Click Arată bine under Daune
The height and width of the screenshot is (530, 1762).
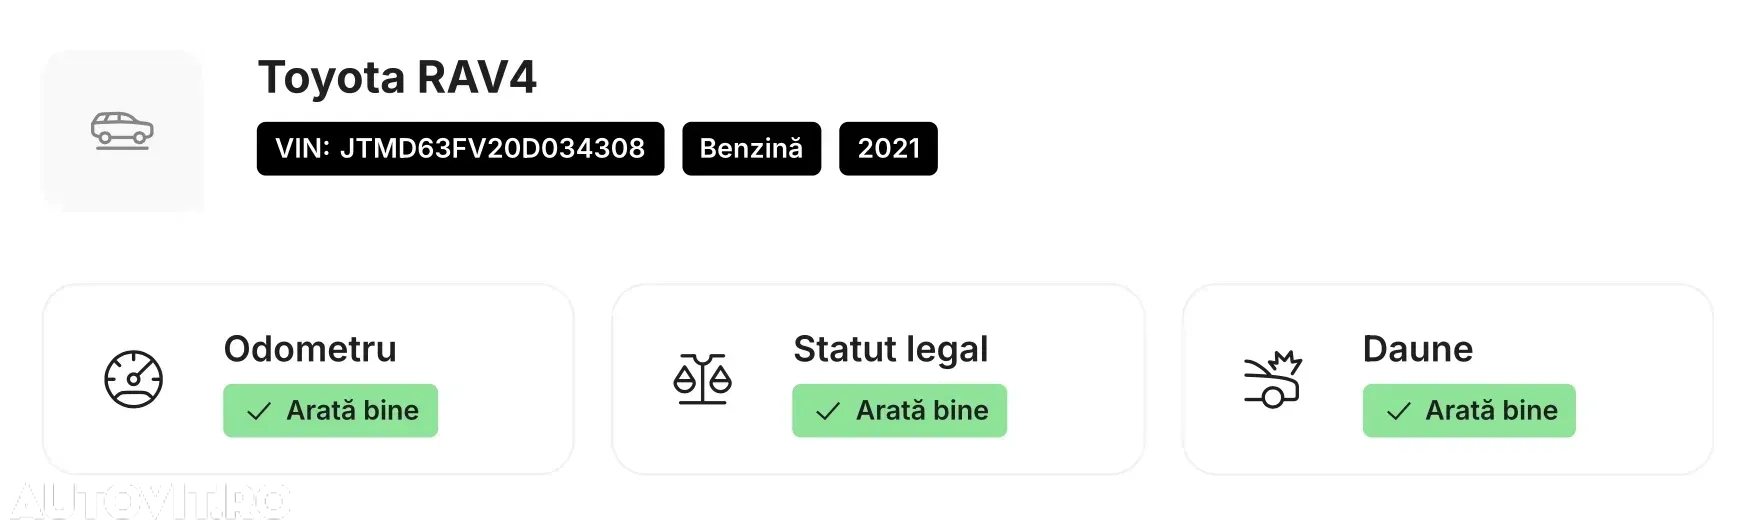click(x=1491, y=410)
